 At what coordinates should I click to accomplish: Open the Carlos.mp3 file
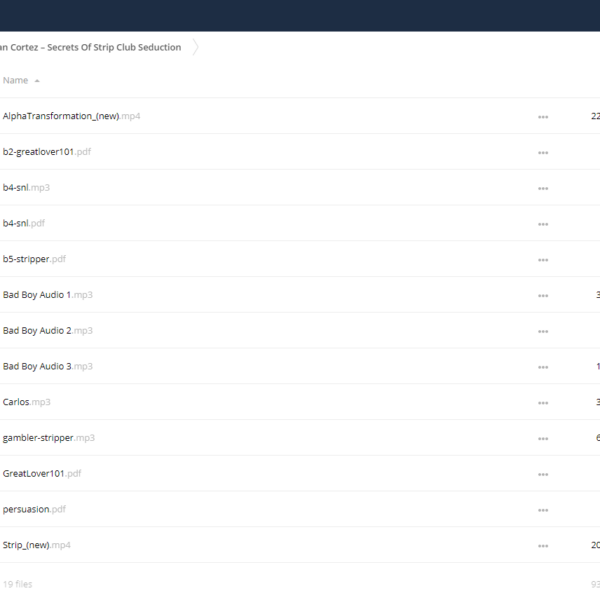coord(26,402)
